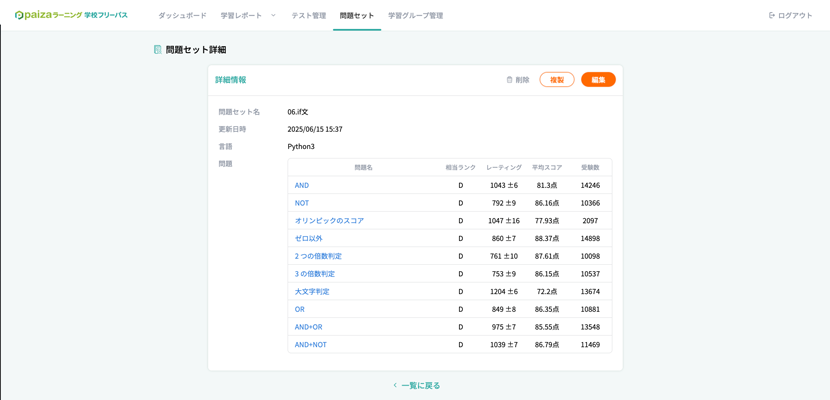Open the AND+NOT problem link
This screenshot has height=400, width=830.
(x=311, y=344)
